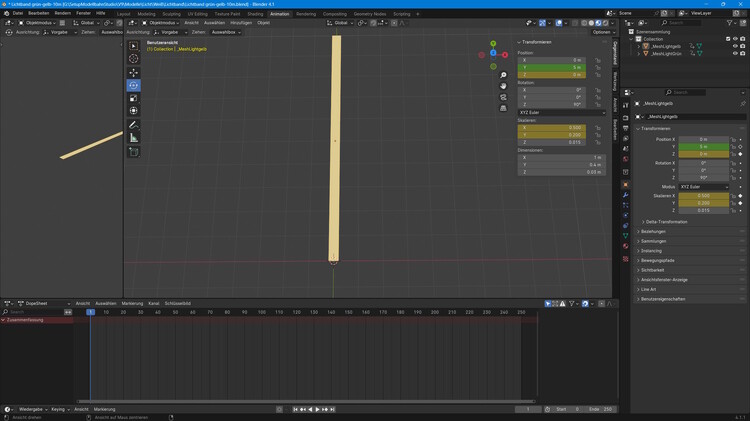This screenshot has width=750, height=421.
Task: Open the Hinzufügen menu in viewport header
Action: [241, 22]
